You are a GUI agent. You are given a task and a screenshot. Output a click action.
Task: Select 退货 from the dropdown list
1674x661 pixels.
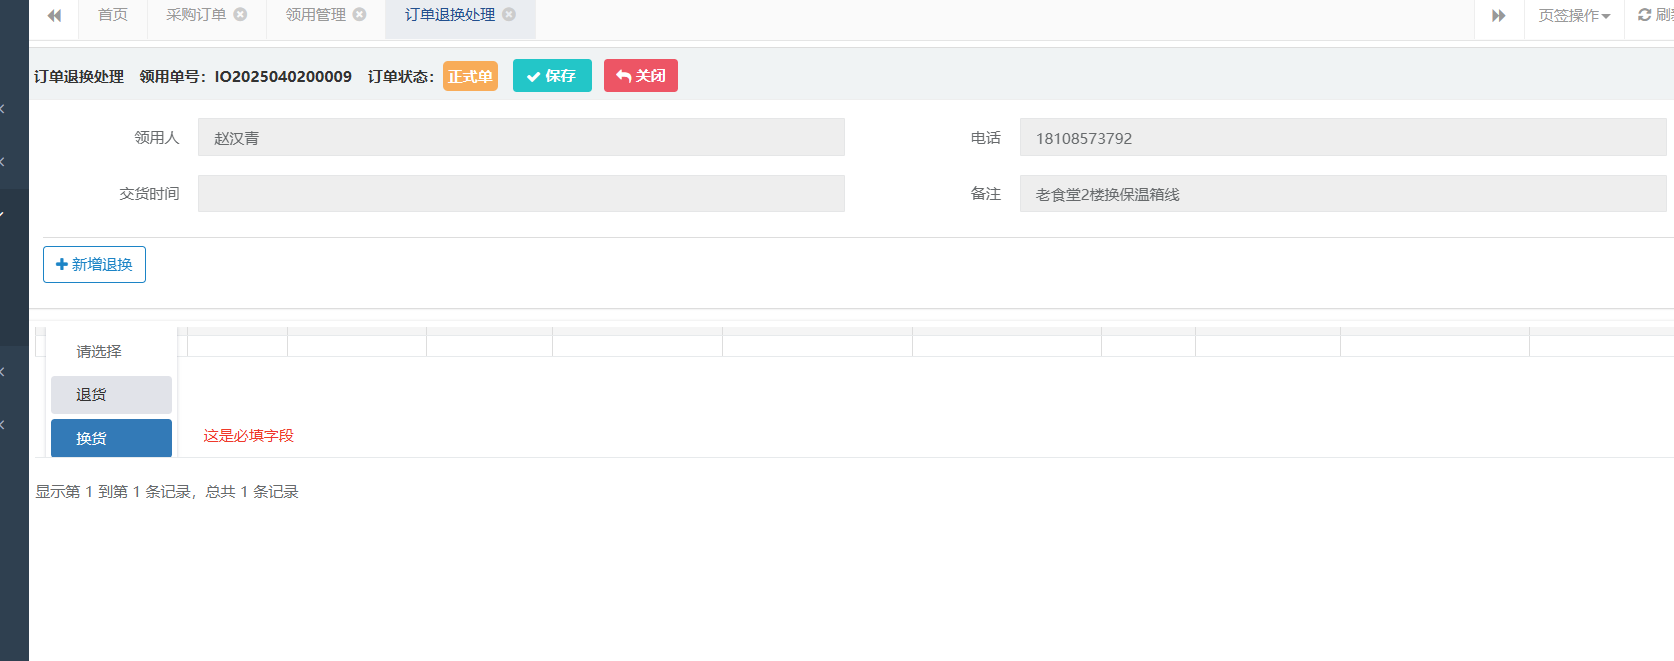click(111, 395)
